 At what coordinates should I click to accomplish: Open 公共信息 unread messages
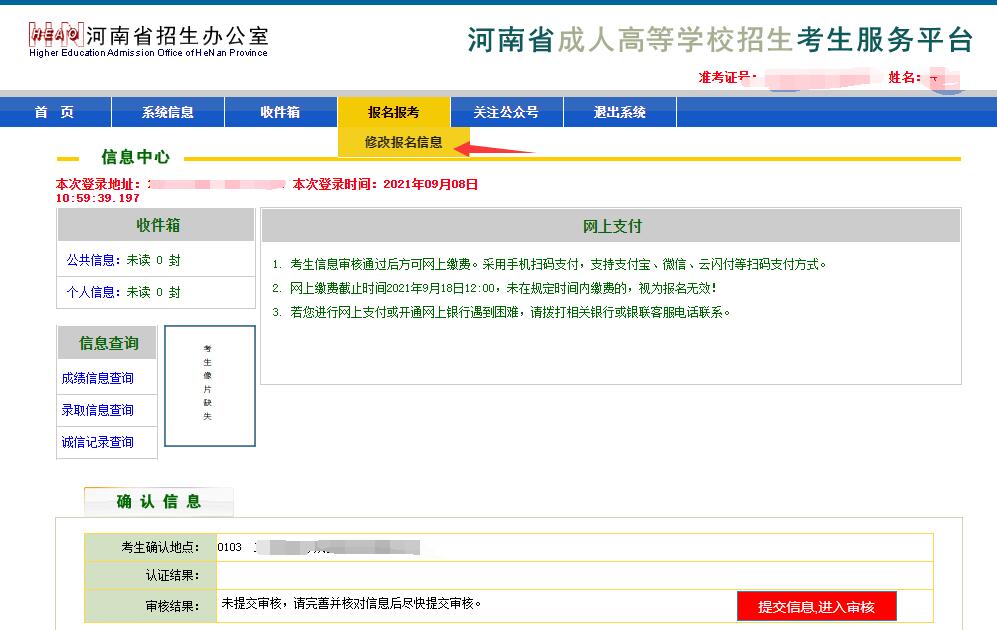point(122,260)
